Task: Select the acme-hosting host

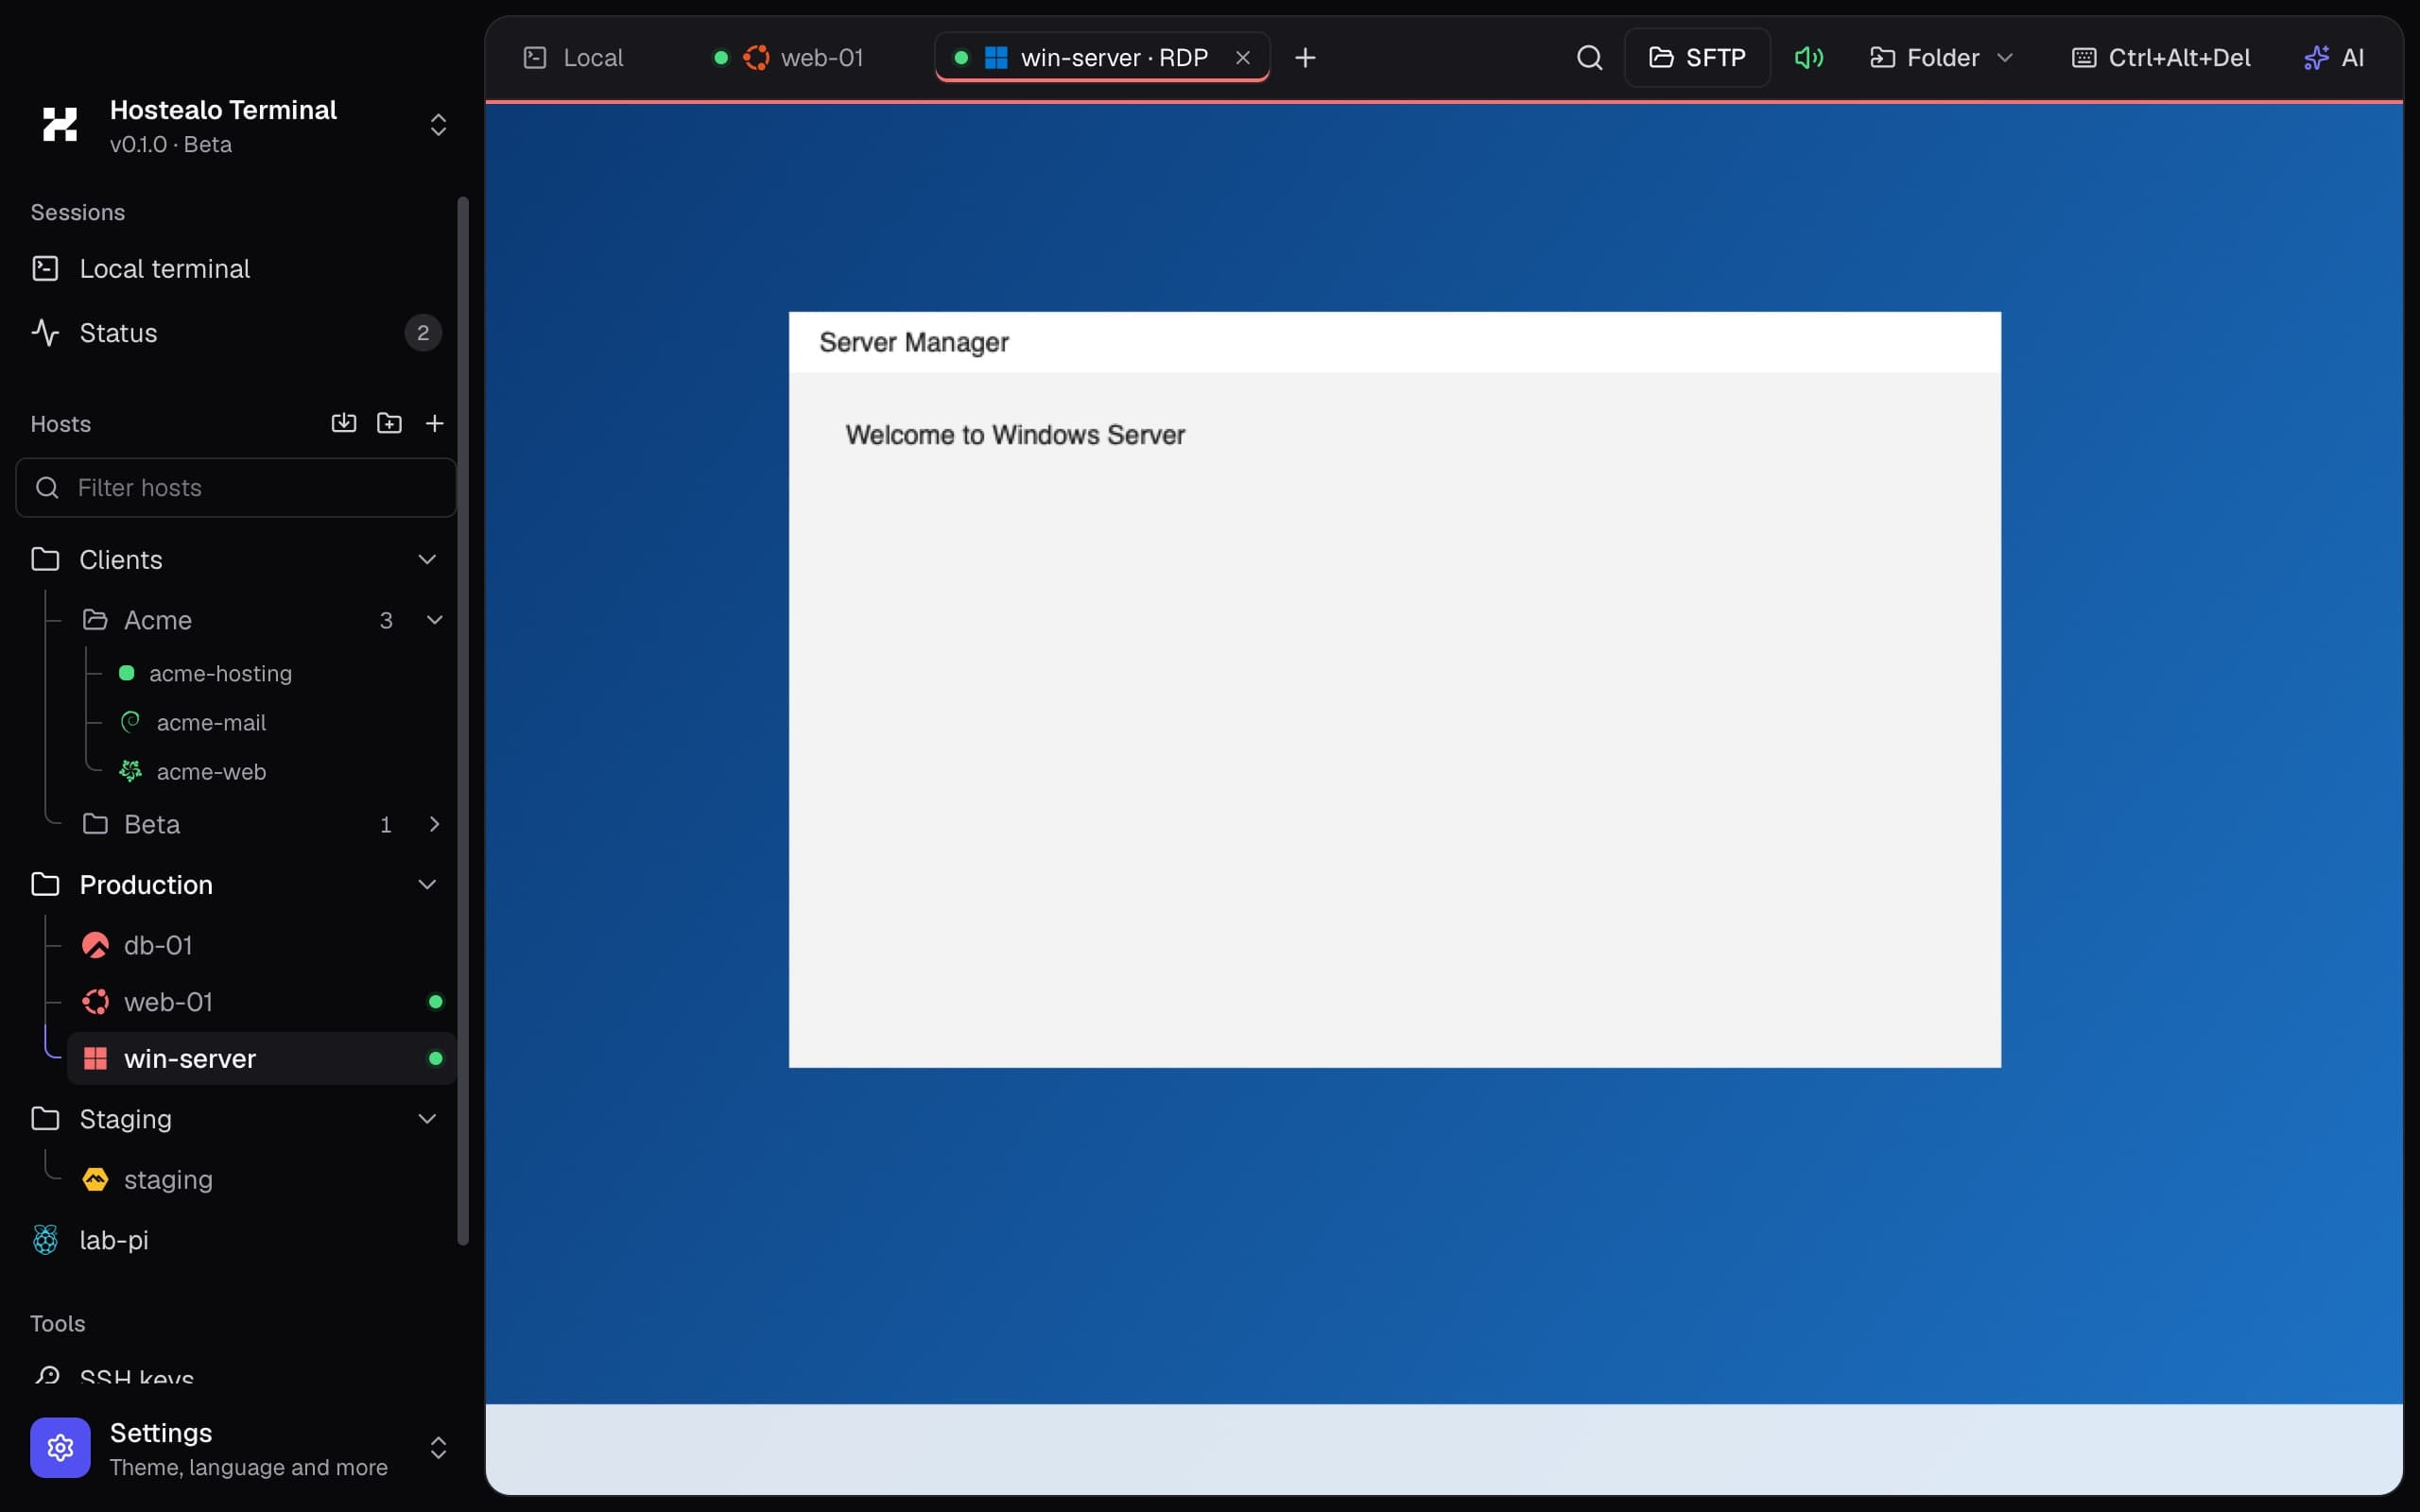Action: click(220, 674)
